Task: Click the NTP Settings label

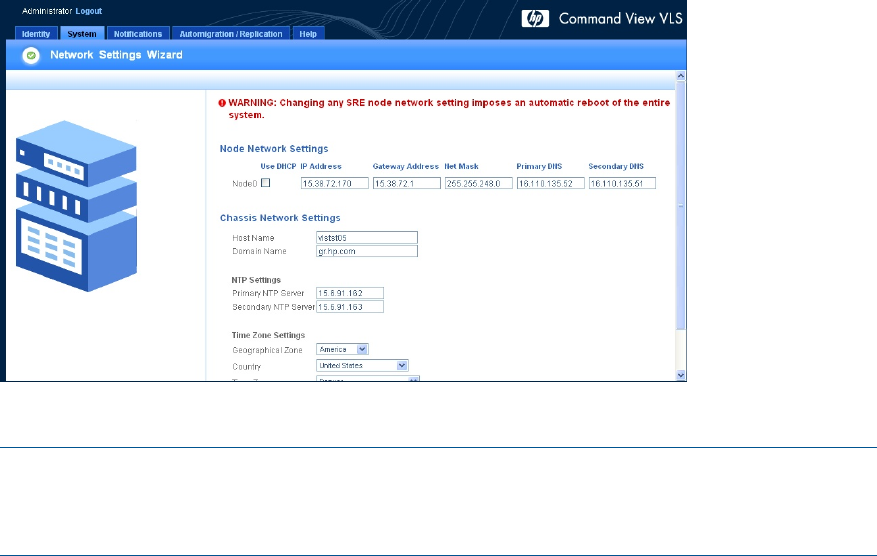Action: [256, 280]
